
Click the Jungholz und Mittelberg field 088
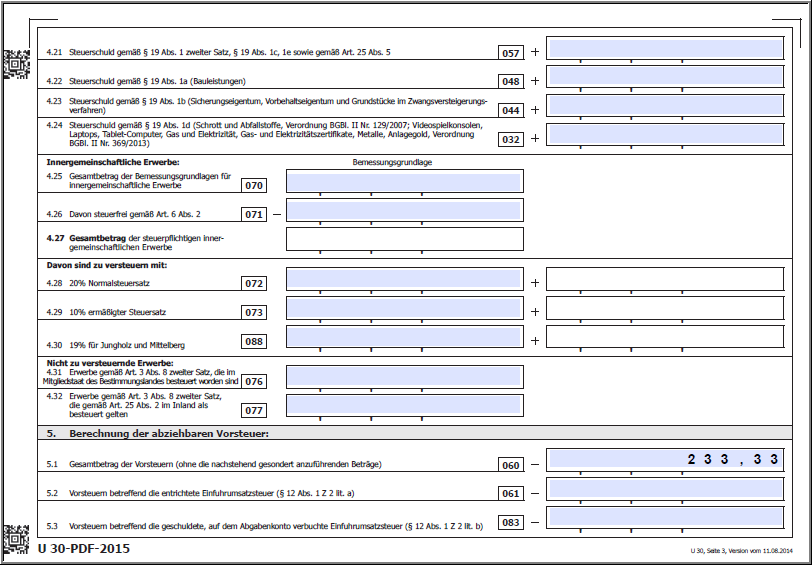(x=404, y=338)
